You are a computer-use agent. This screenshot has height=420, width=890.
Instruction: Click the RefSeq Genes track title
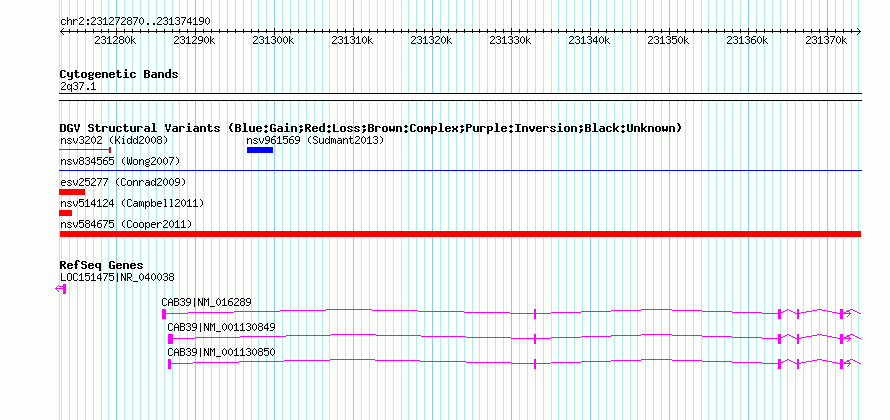pyautogui.click(x=102, y=266)
